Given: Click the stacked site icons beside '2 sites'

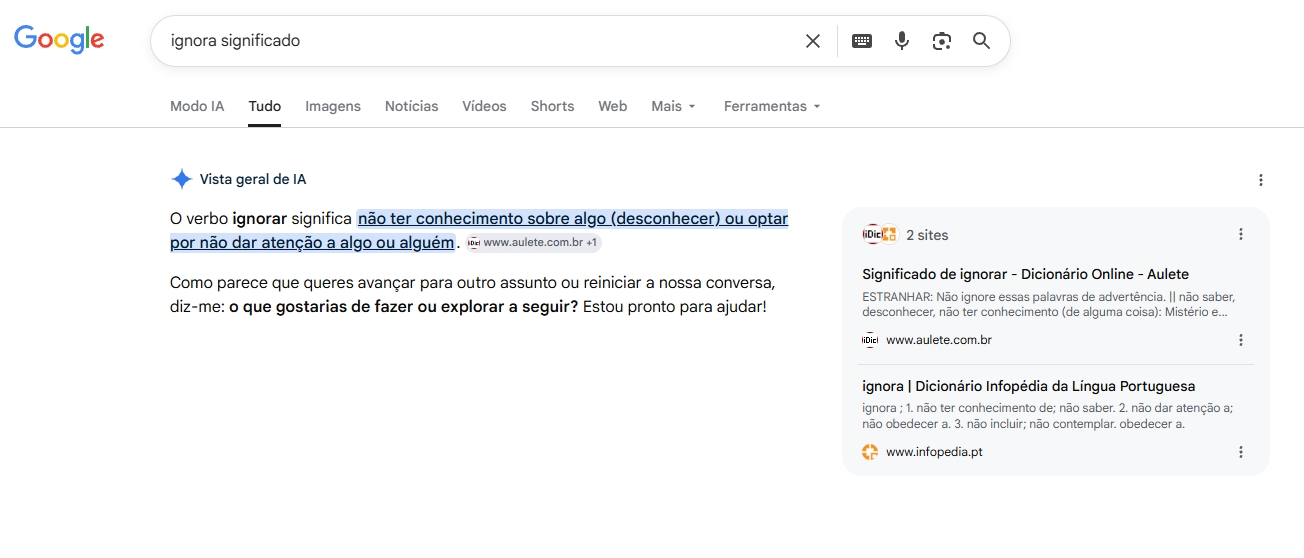Looking at the screenshot, I should (x=880, y=234).
